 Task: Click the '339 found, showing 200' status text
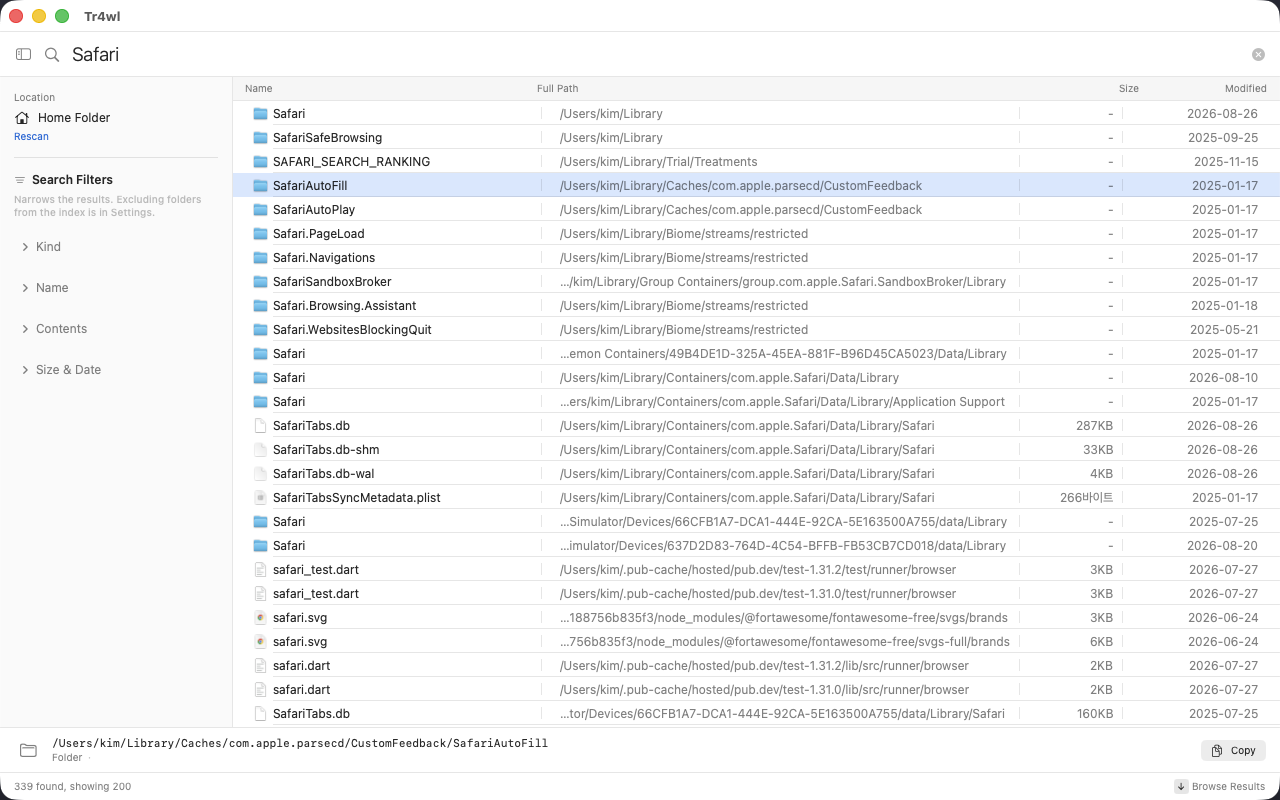pyautogui.click(x=72, y=786)
